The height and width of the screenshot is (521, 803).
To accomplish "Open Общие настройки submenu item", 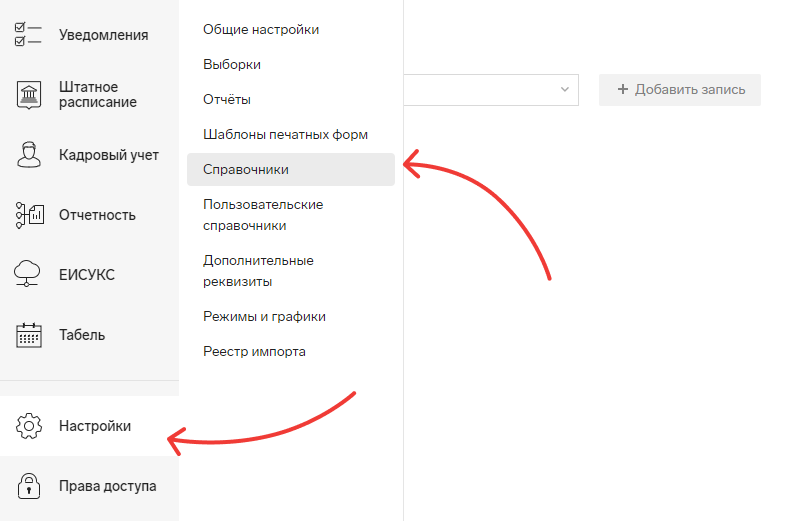I will pyautogui.click(x=261, y=29).
